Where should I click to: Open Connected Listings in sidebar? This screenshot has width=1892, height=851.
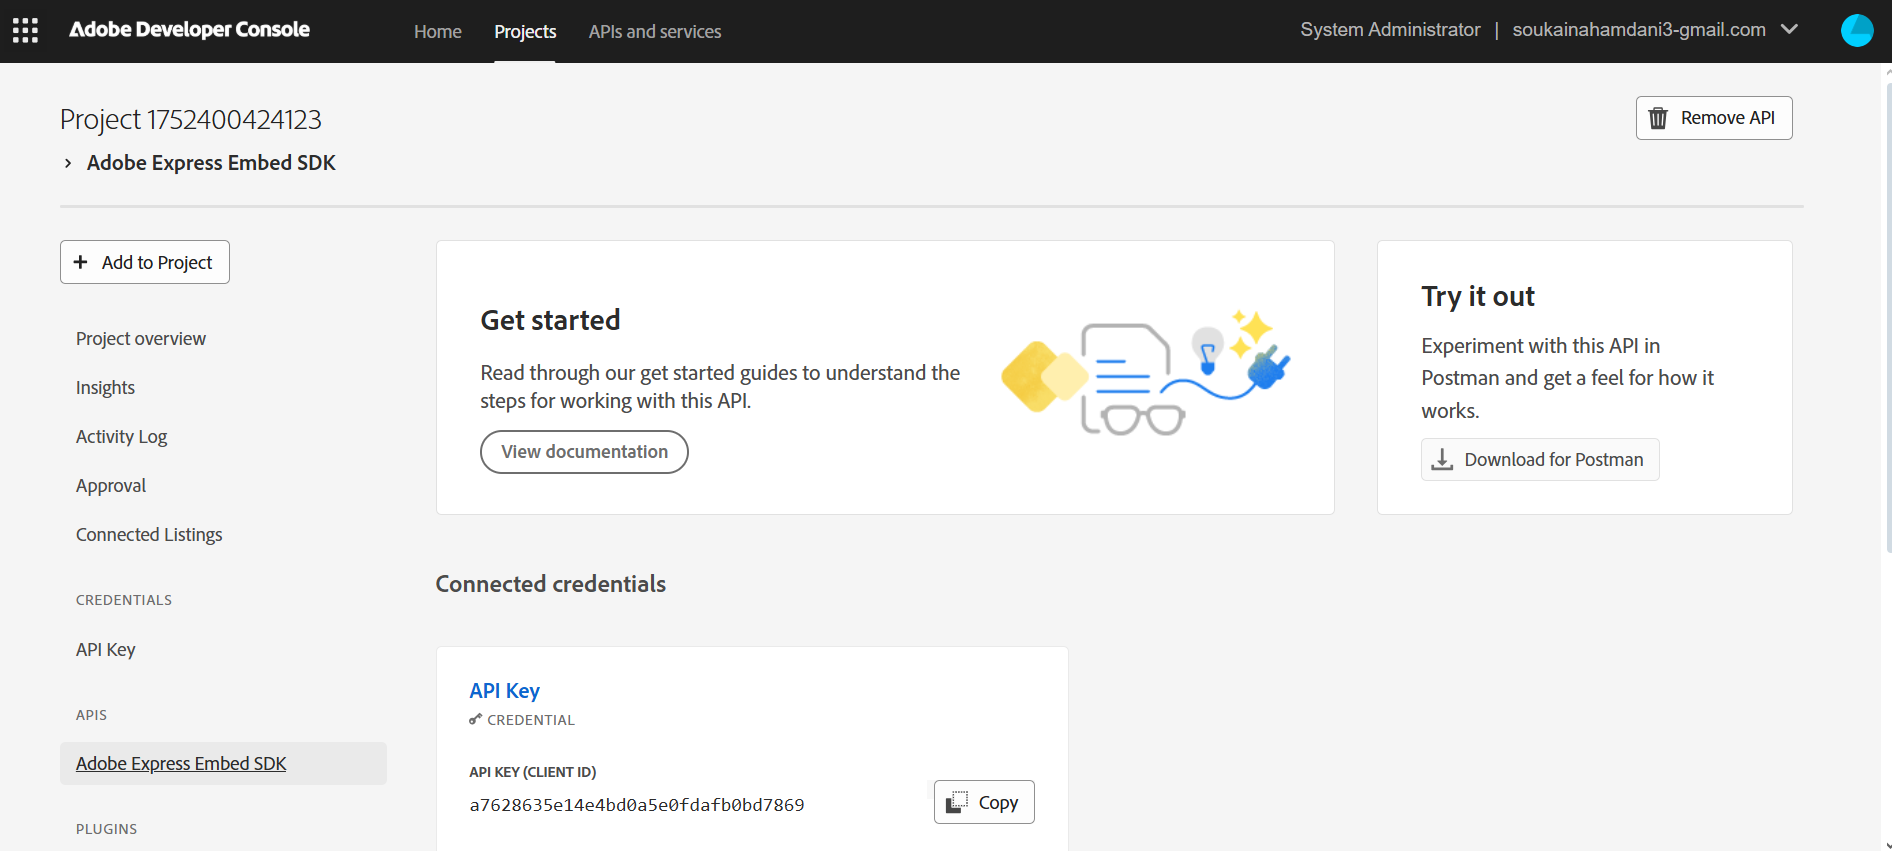pos(149,535)
